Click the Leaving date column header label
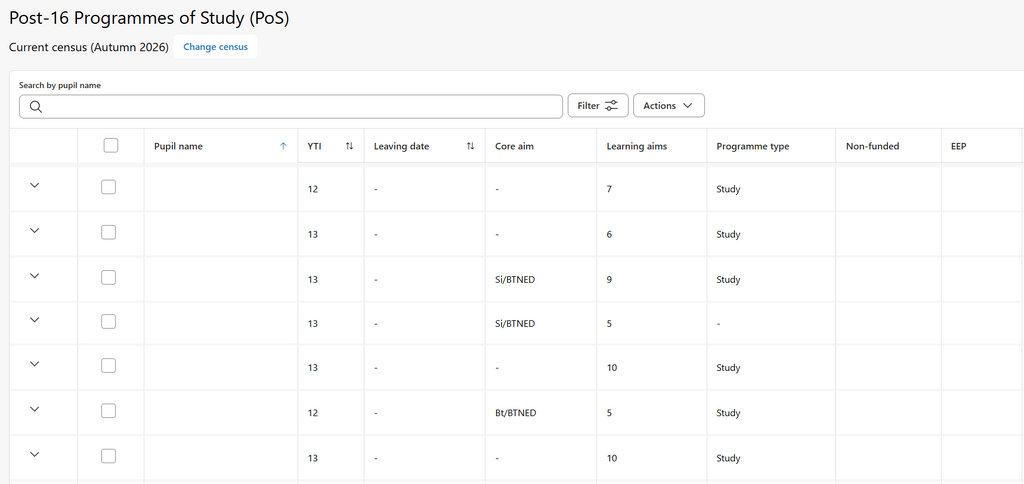The height and width of the screenshot is (484, 1024). click(402, 146)
